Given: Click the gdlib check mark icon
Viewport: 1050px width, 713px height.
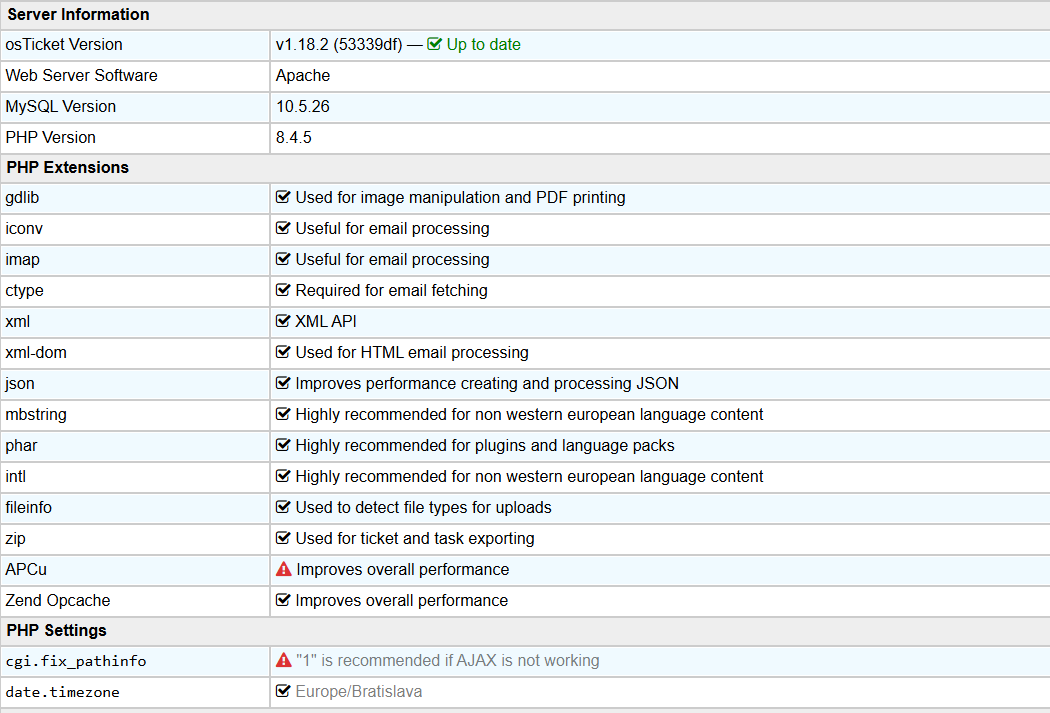Looking at the screenshot, I should 284,197.
